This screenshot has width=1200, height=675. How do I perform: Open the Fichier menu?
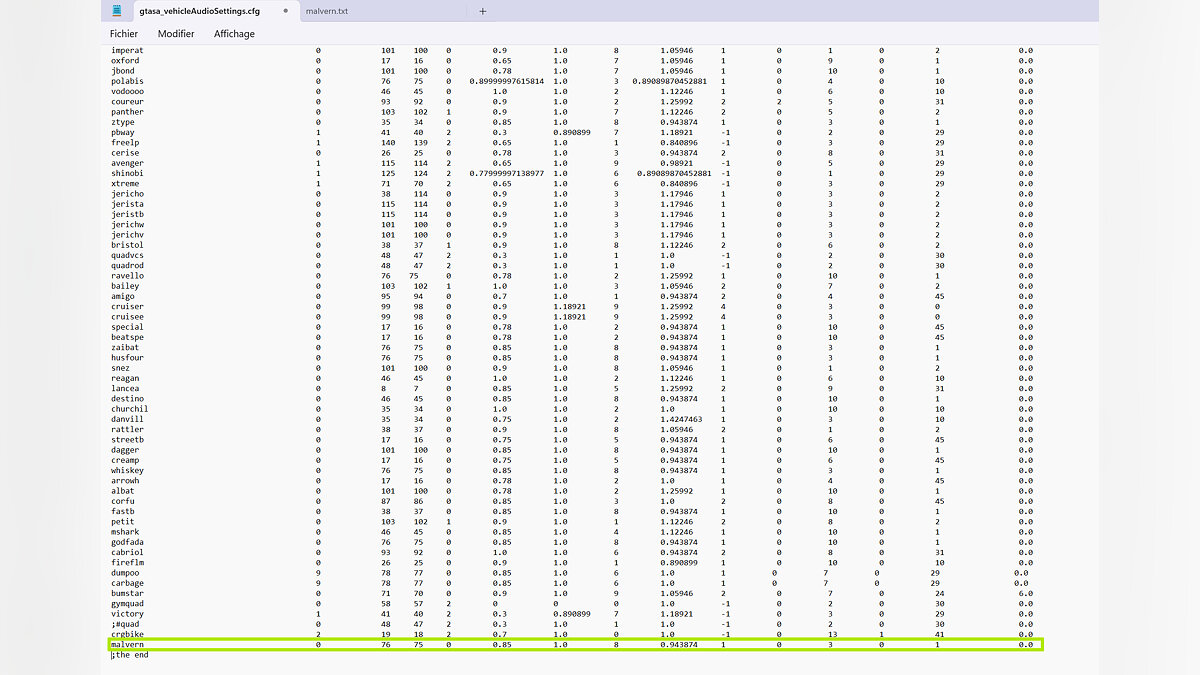(124, 34)
